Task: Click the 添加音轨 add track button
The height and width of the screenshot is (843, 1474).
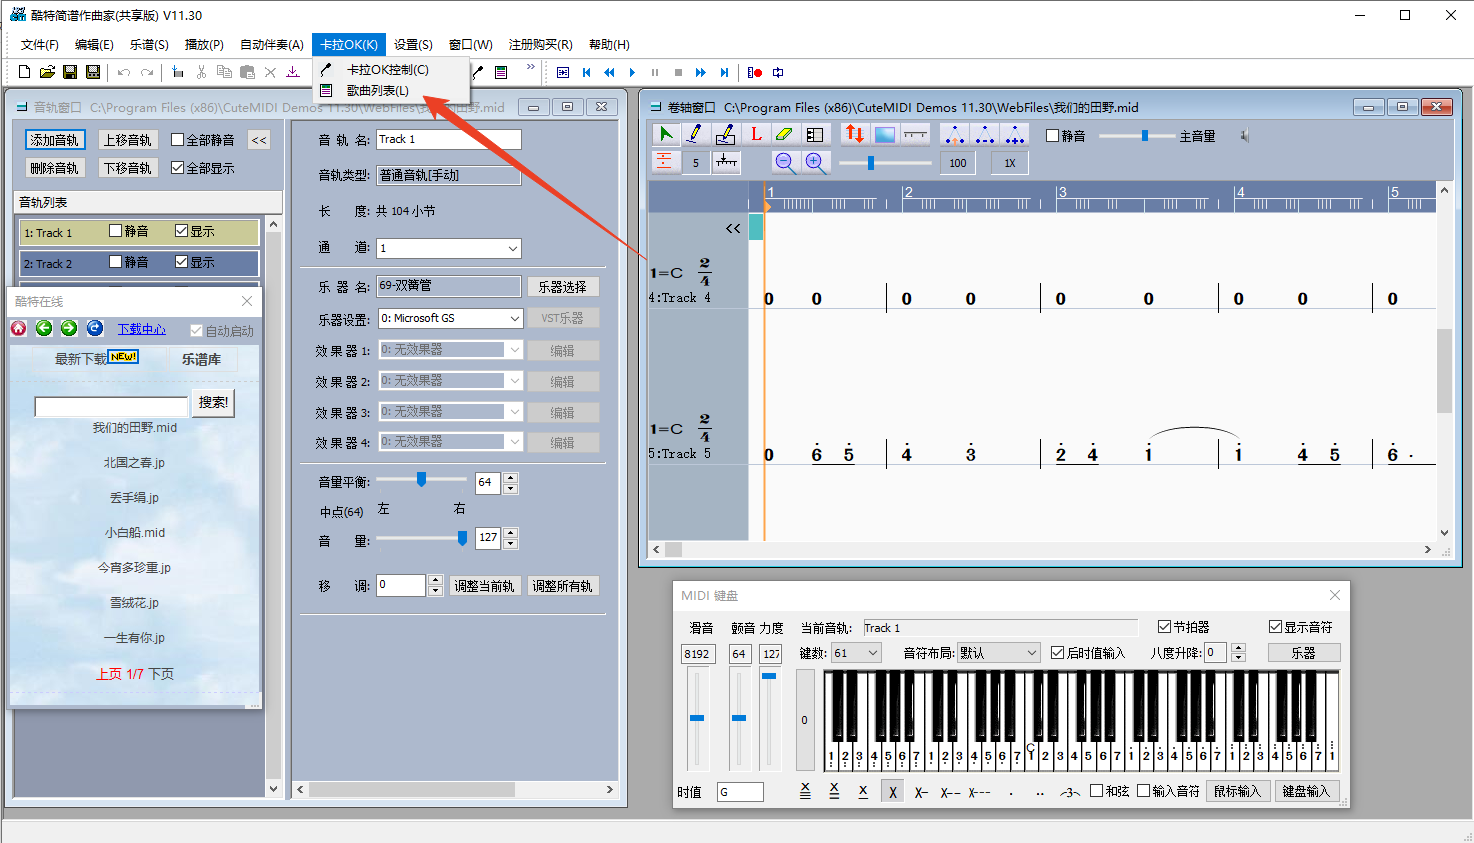Action: (x=55, y=140)
